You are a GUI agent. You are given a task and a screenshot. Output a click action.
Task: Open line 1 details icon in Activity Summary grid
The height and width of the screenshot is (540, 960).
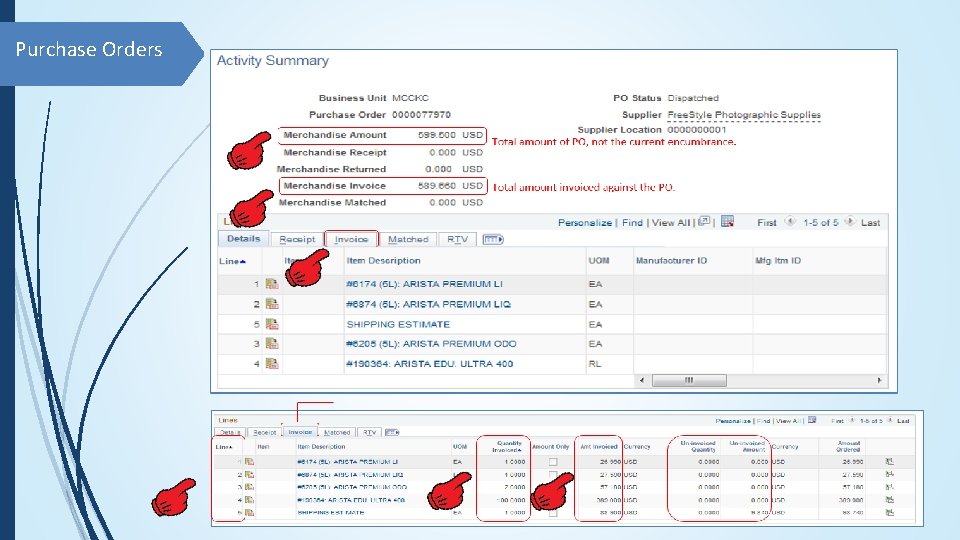pyautogui.click(x=272, y=284)
